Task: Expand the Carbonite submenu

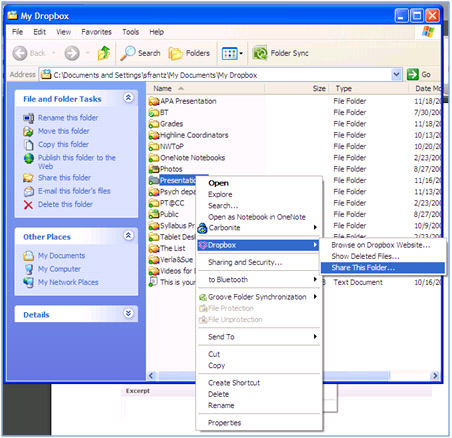Action: point(258,228)
